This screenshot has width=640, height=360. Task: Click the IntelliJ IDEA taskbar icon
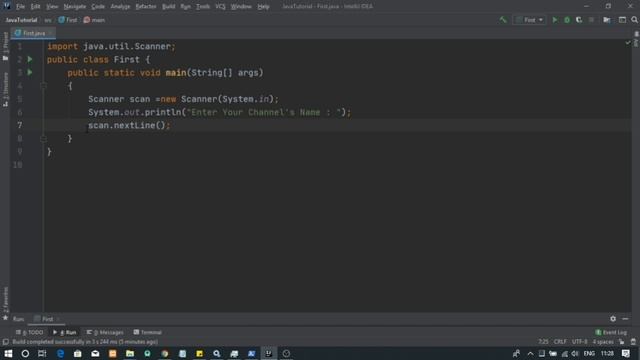pos(269,353)
